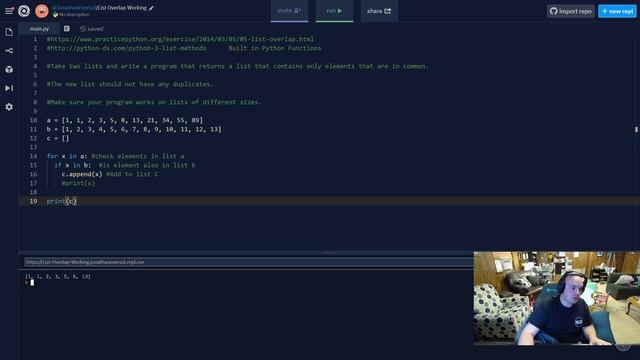The image size is (640, 360).
Task: Click the invite button
Action: pyautogui.click(x=289, y=11)
